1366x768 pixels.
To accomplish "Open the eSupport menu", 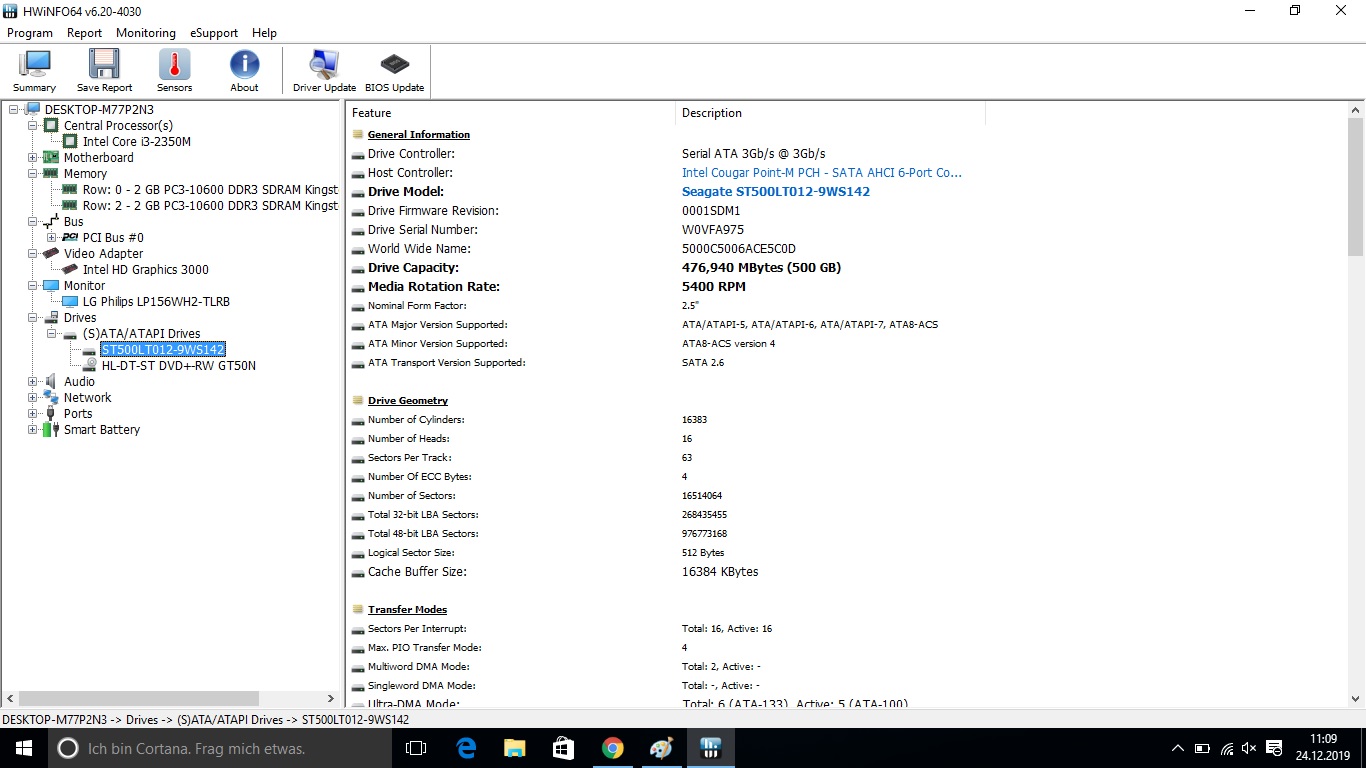I will pyautogui.click(x=214, y=33).
